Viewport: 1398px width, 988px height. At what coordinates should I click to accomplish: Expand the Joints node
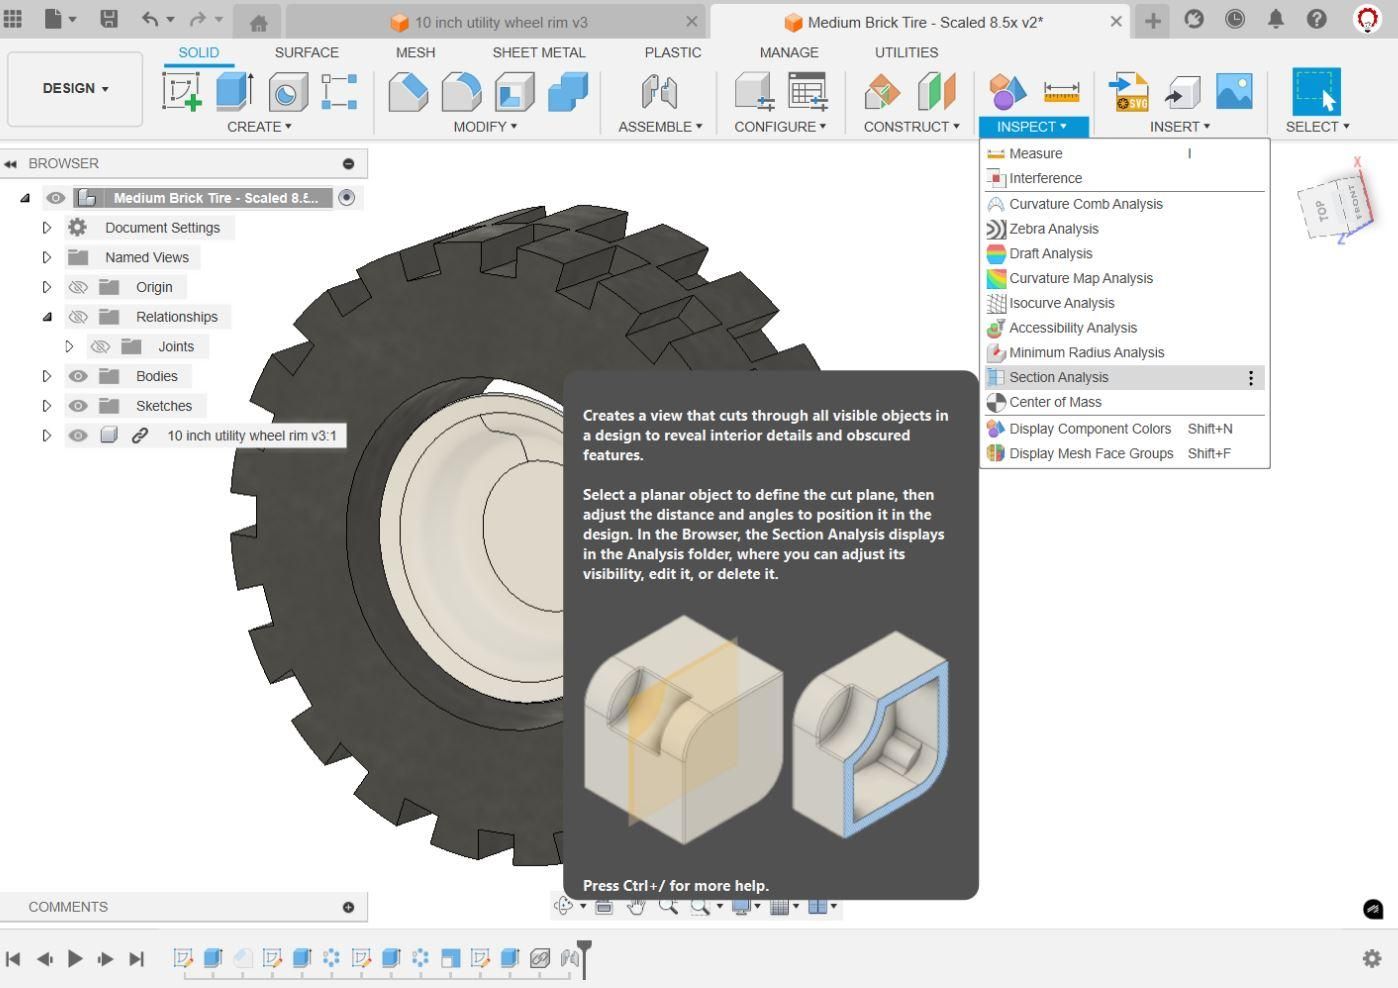coord(69,347)
